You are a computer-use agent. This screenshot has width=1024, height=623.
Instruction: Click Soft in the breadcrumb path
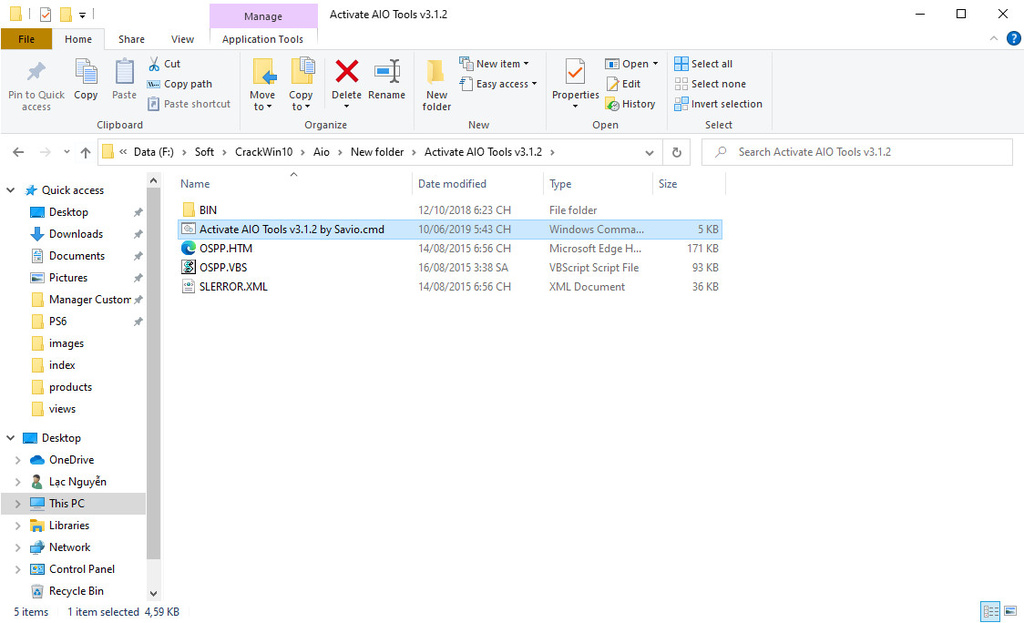tap(204, 152)
